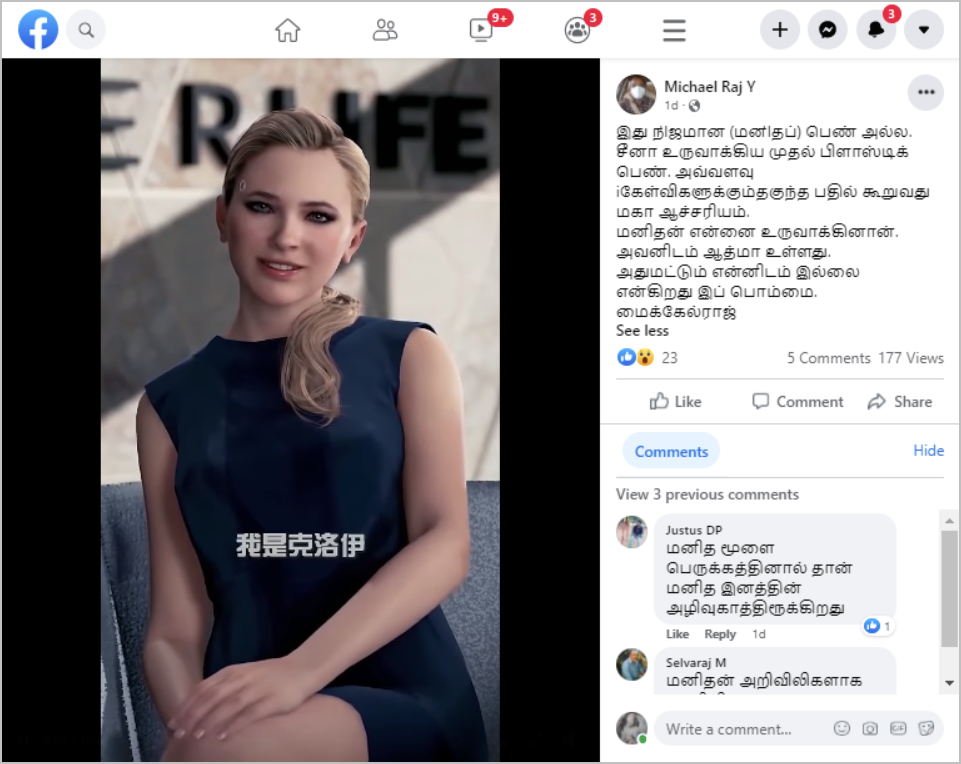The width and height of the screenshot is (961, 764).
Task: Collapse post text with See less
Action: 642,331
